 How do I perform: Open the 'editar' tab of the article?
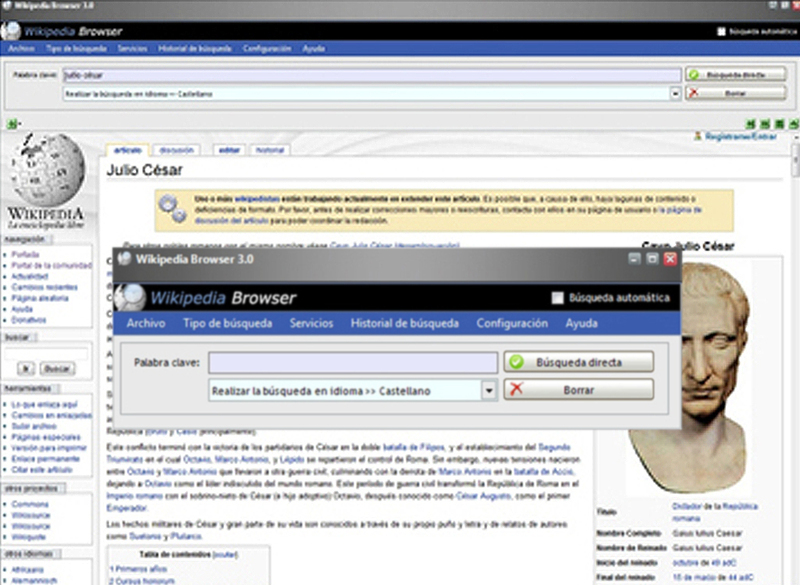pos(229,150)
